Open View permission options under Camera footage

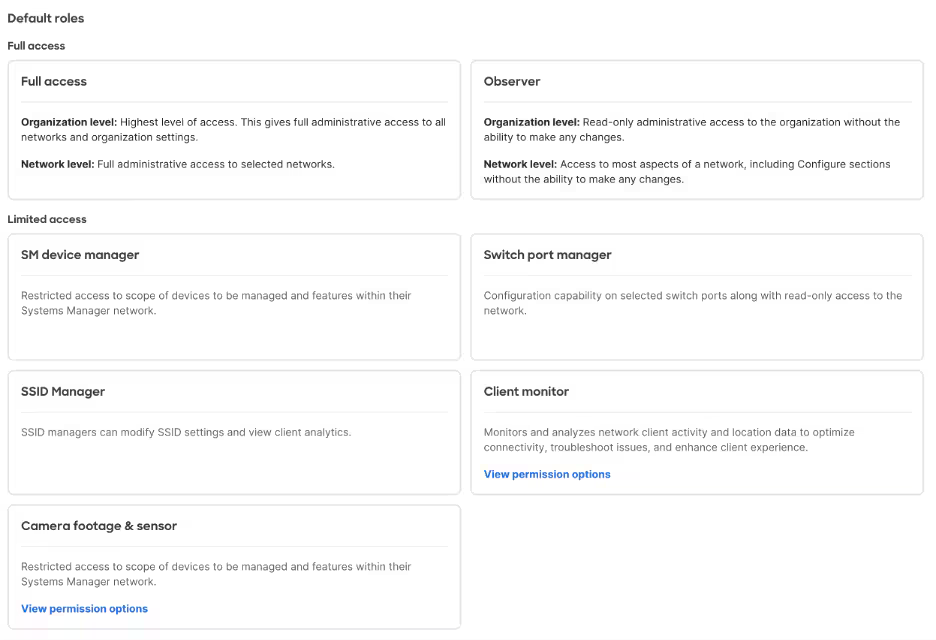(x=84, y=608)
